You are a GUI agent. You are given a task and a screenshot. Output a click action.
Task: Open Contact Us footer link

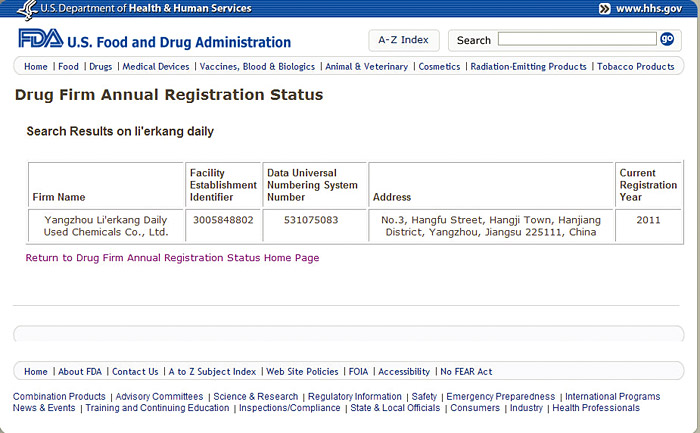(x=135, y=371)
